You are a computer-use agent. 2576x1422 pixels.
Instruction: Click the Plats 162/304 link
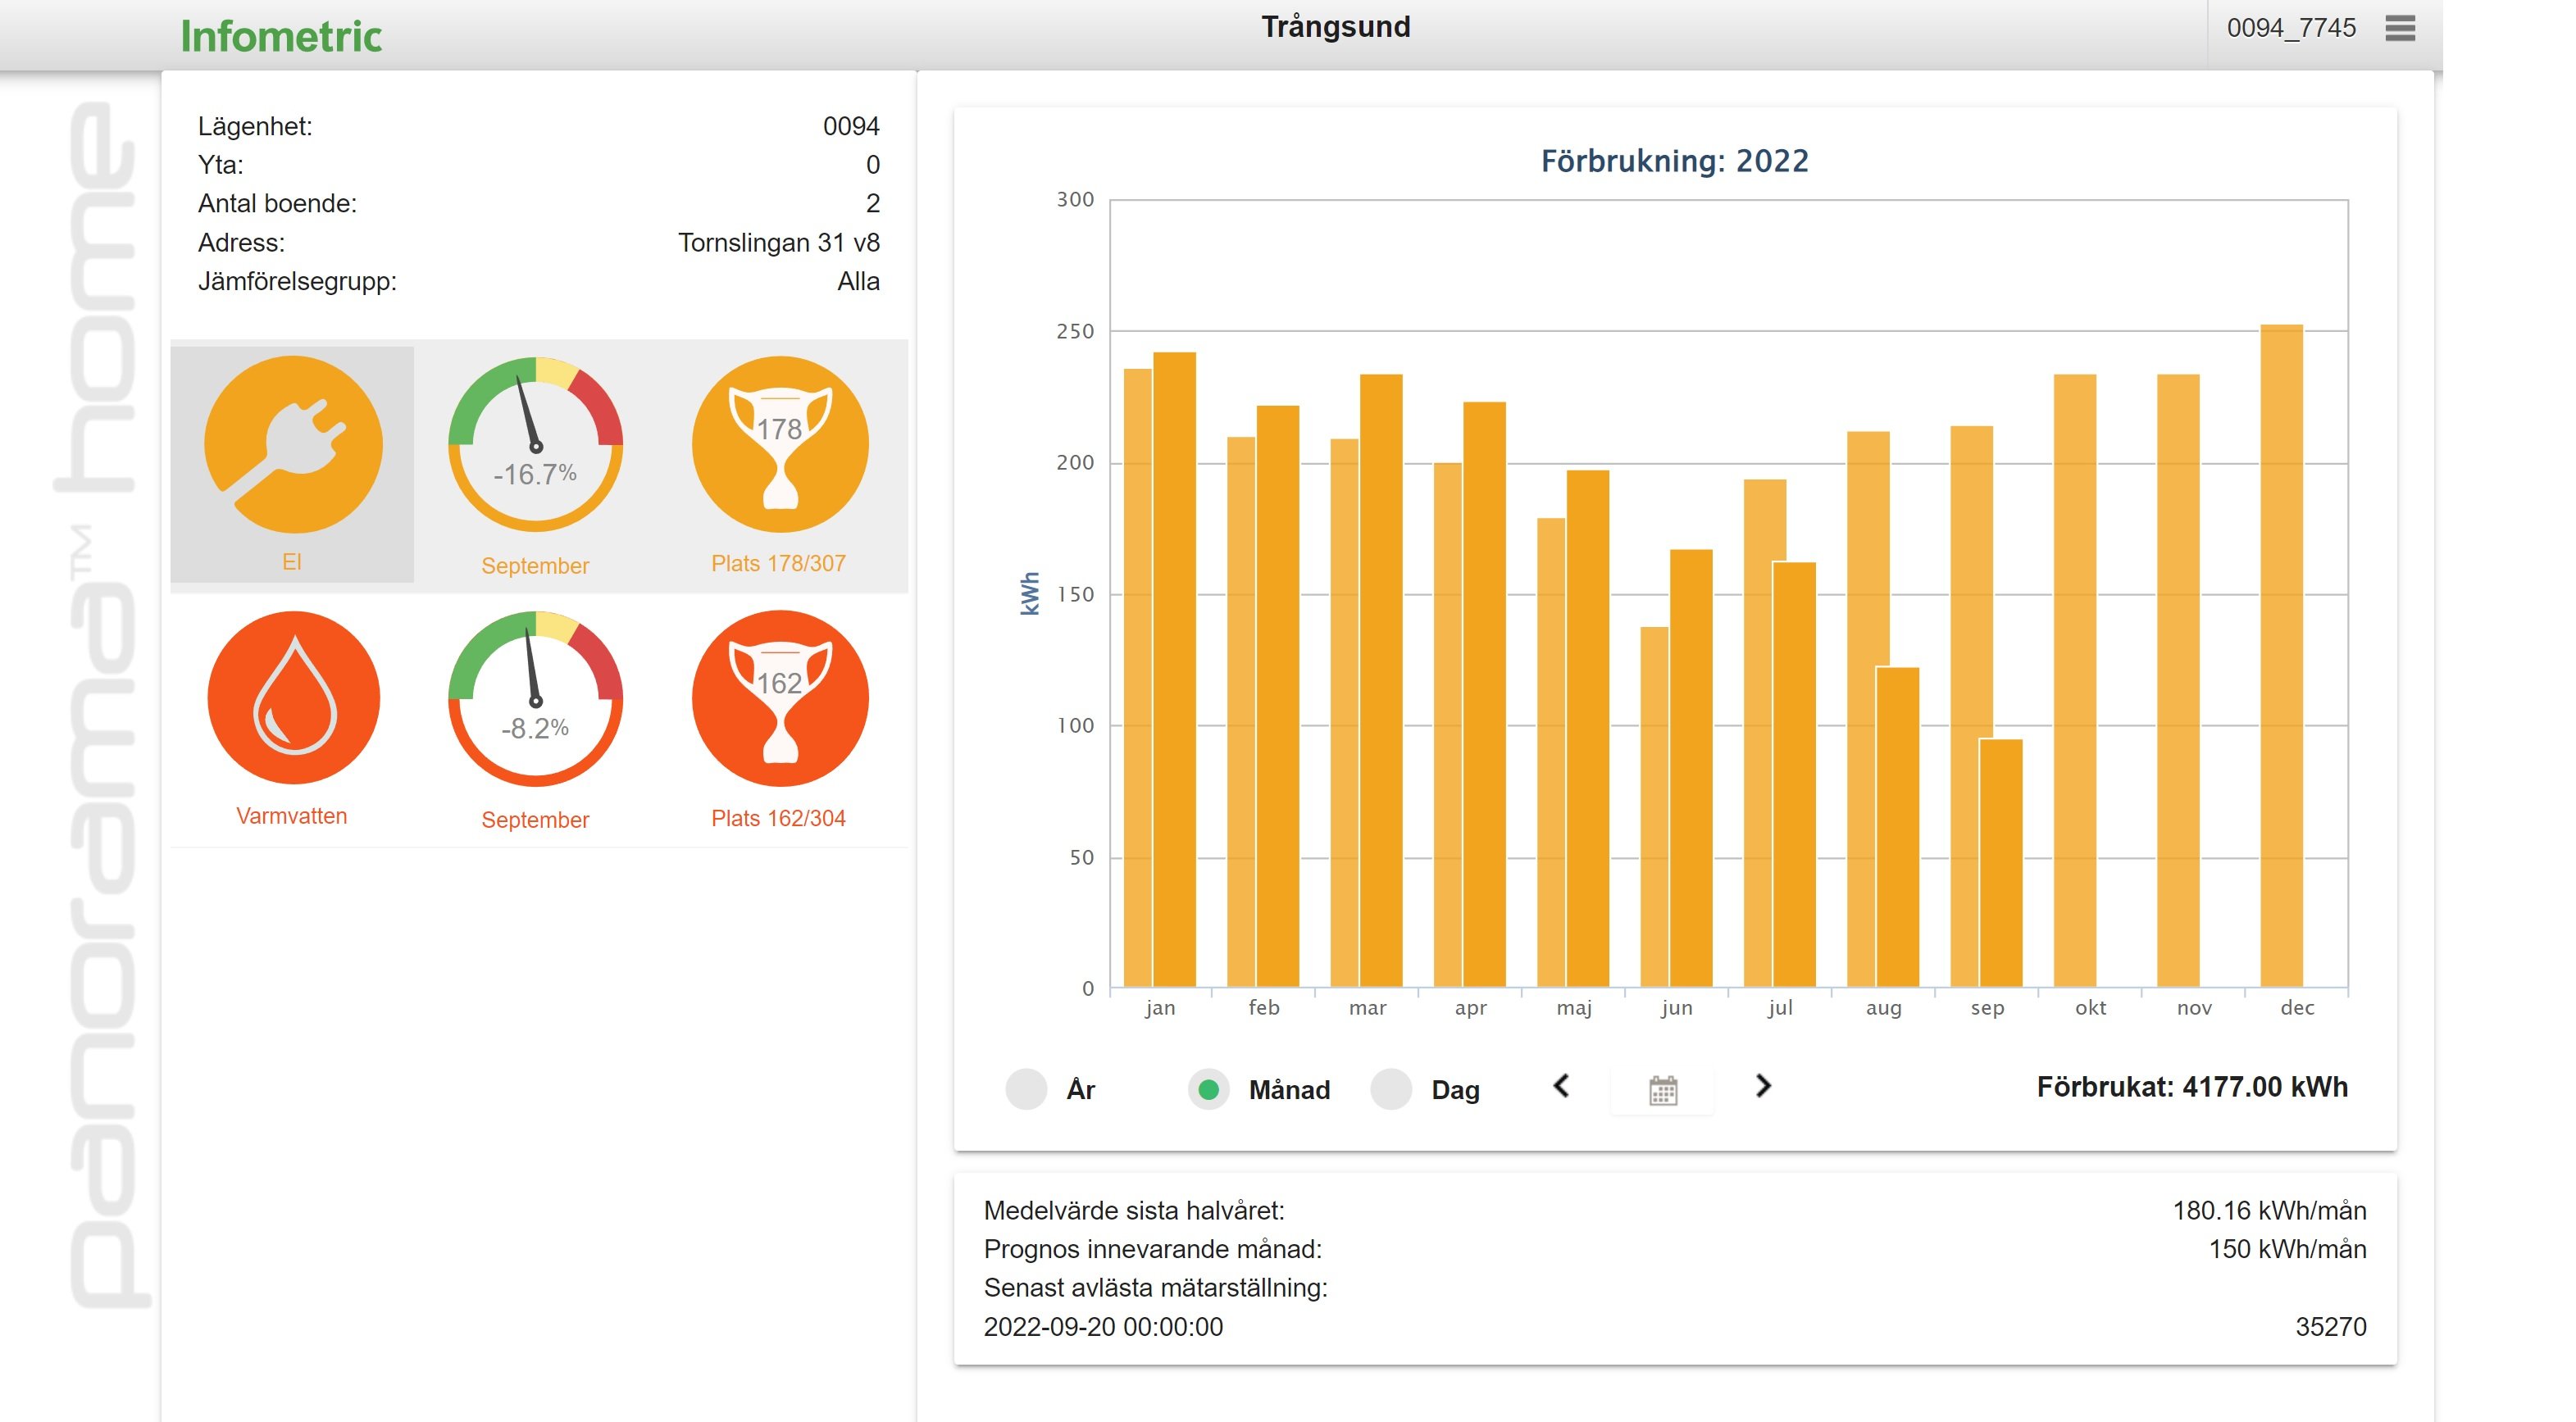click(x=778, y=818)
